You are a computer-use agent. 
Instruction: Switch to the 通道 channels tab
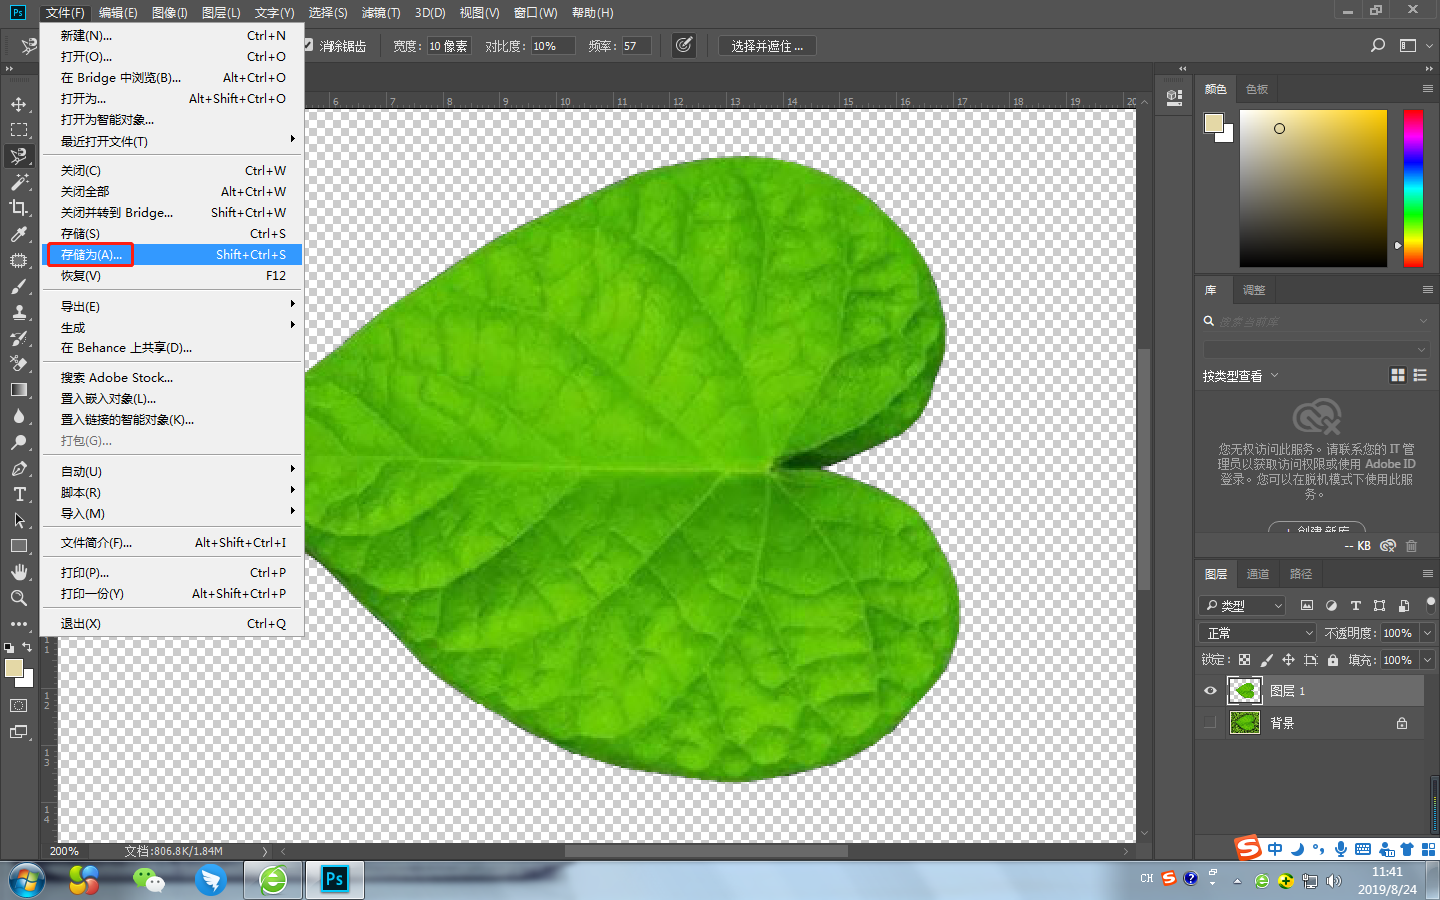1257,573
